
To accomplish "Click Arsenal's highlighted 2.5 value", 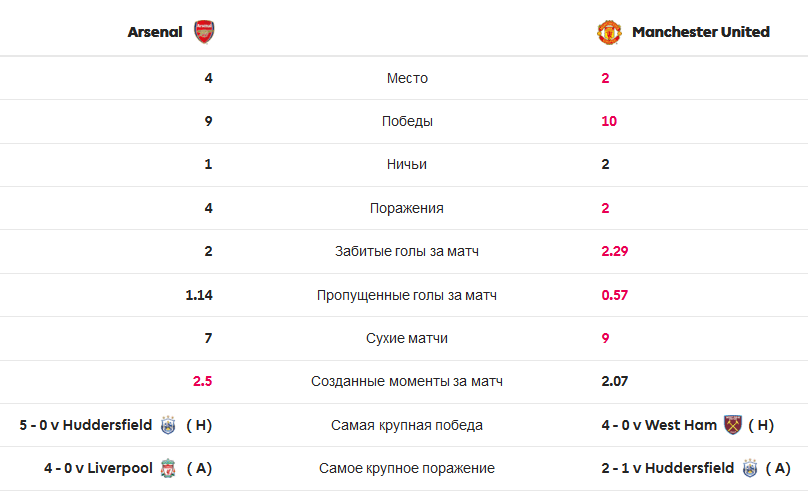I will coord(203,381).
